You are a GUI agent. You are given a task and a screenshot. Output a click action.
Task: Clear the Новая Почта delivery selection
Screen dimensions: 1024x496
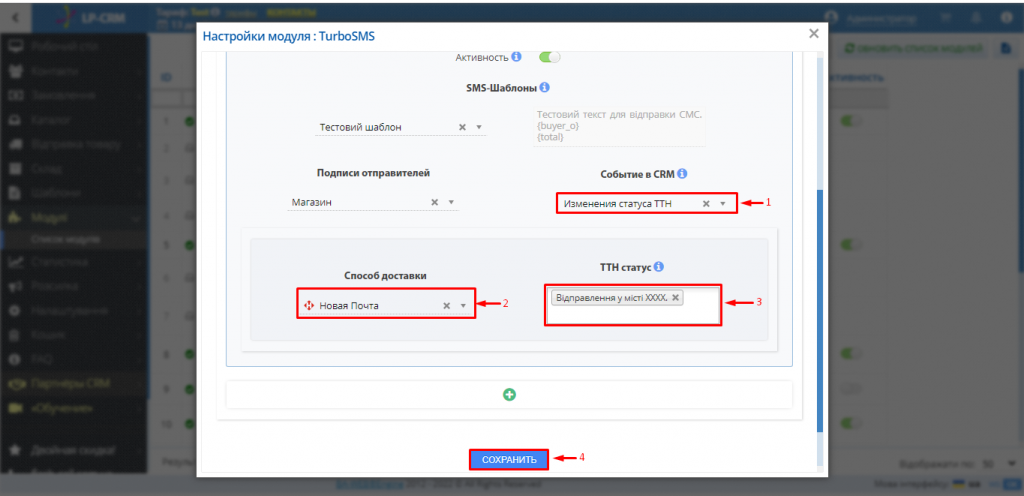pyautogui.click(x=447, y=305)
